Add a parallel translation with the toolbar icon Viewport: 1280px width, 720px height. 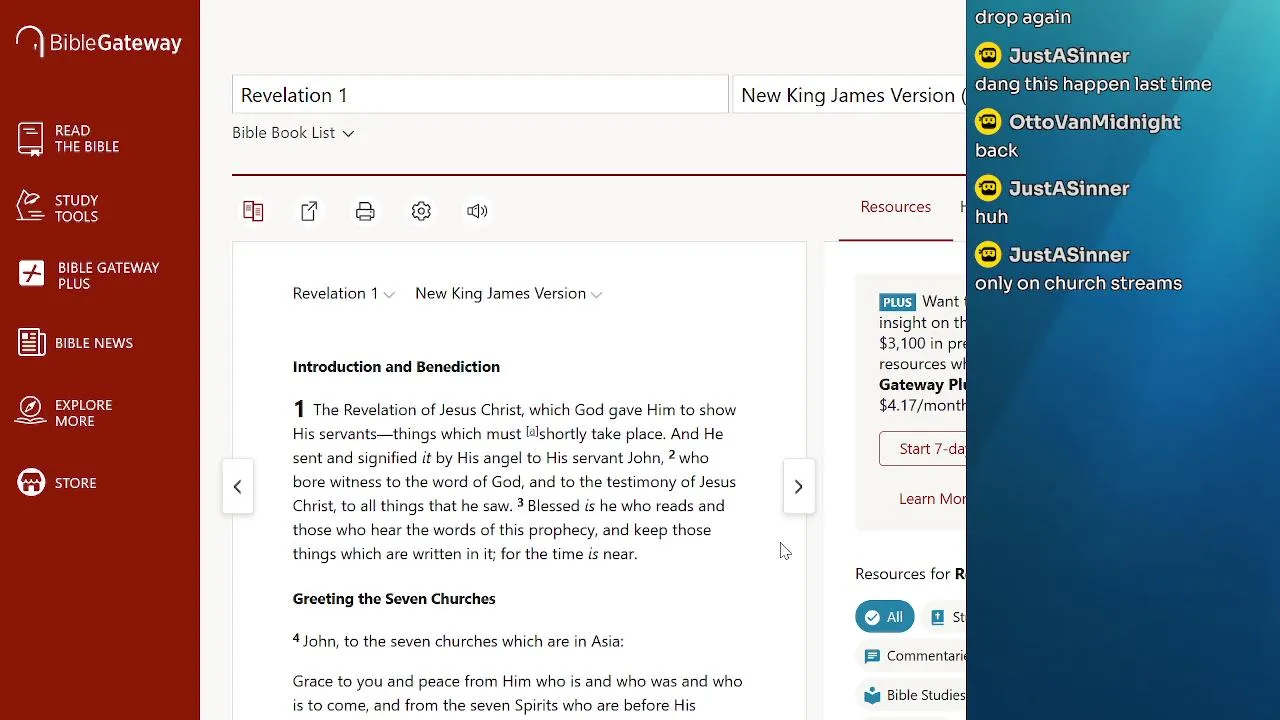pyautogui.click(x=253, y=211)
